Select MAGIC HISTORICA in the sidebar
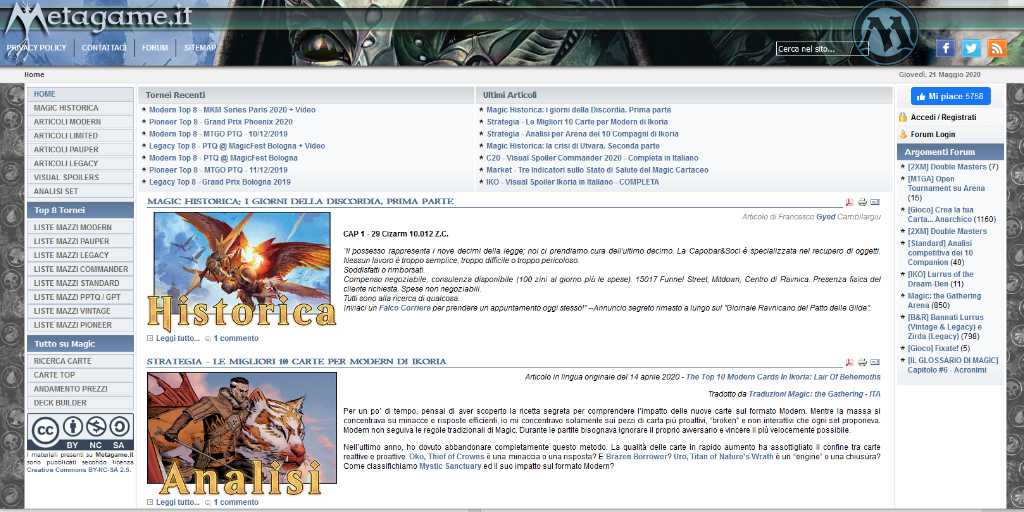1024x512 pixels. pyautogui.click(x=80, y=108)
